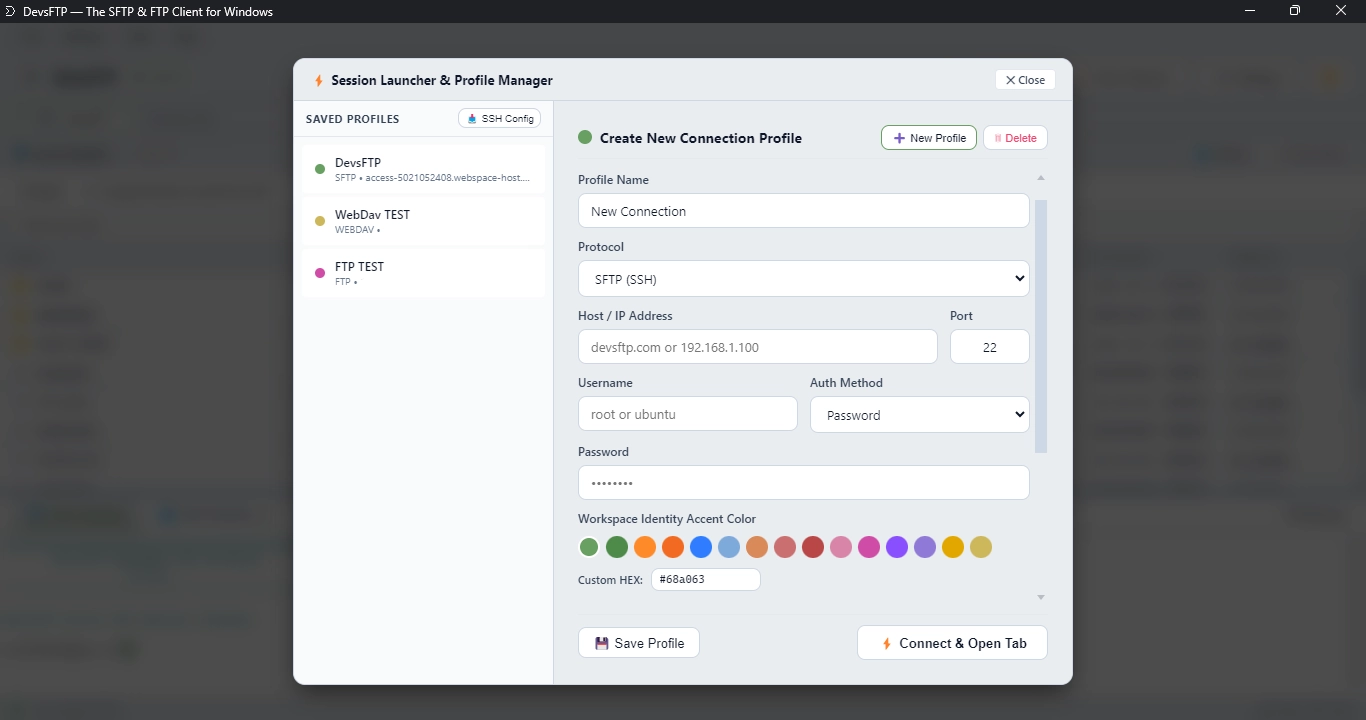
Task: Choose the muted salmon-red accent swatch
Action: pos(785,547)
